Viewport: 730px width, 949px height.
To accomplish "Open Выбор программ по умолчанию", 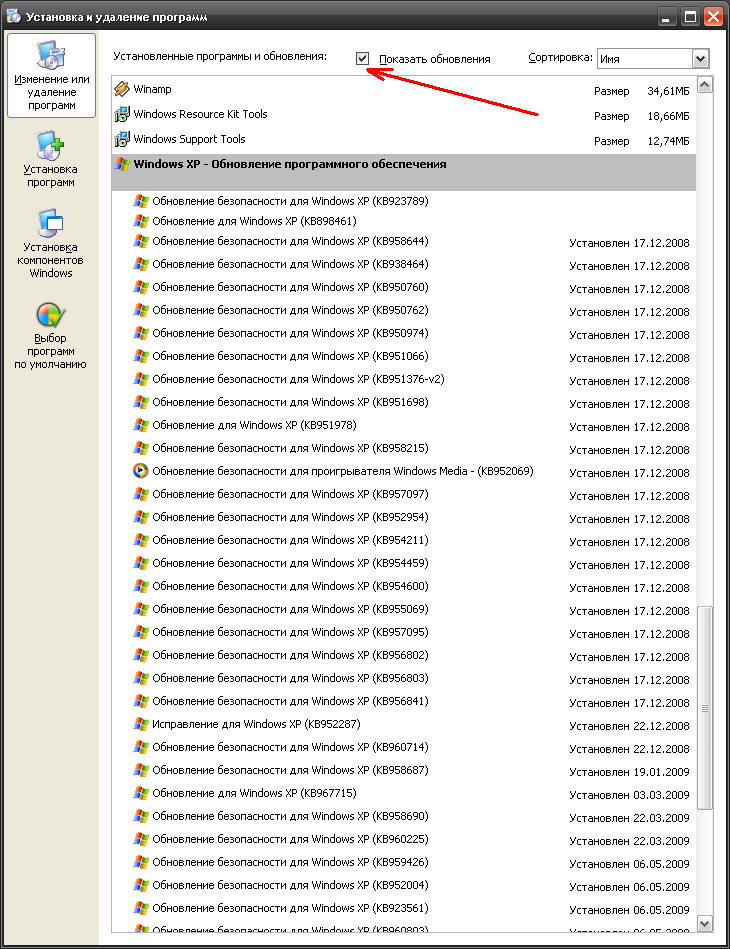I will [51, 335].
